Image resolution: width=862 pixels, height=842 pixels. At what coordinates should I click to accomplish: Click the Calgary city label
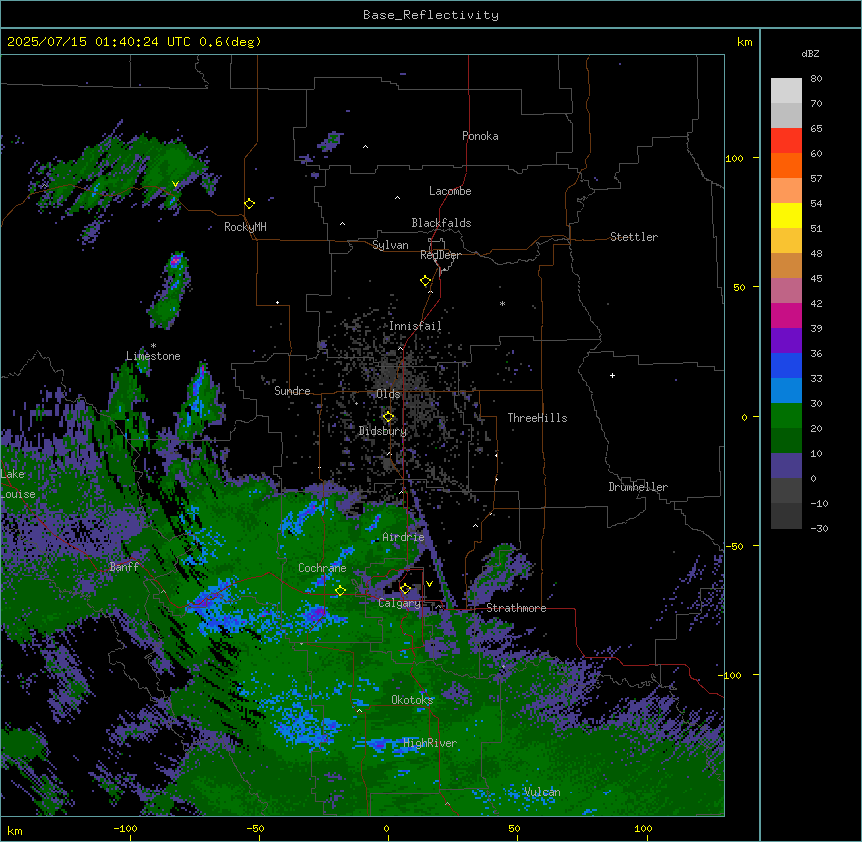tap(399, 603)
